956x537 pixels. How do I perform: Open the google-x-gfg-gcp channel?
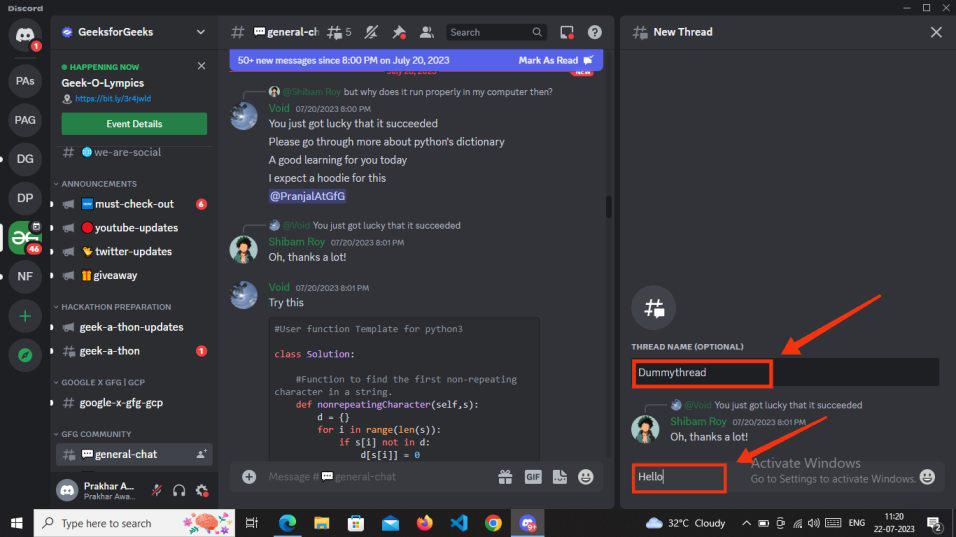(134, 403)
